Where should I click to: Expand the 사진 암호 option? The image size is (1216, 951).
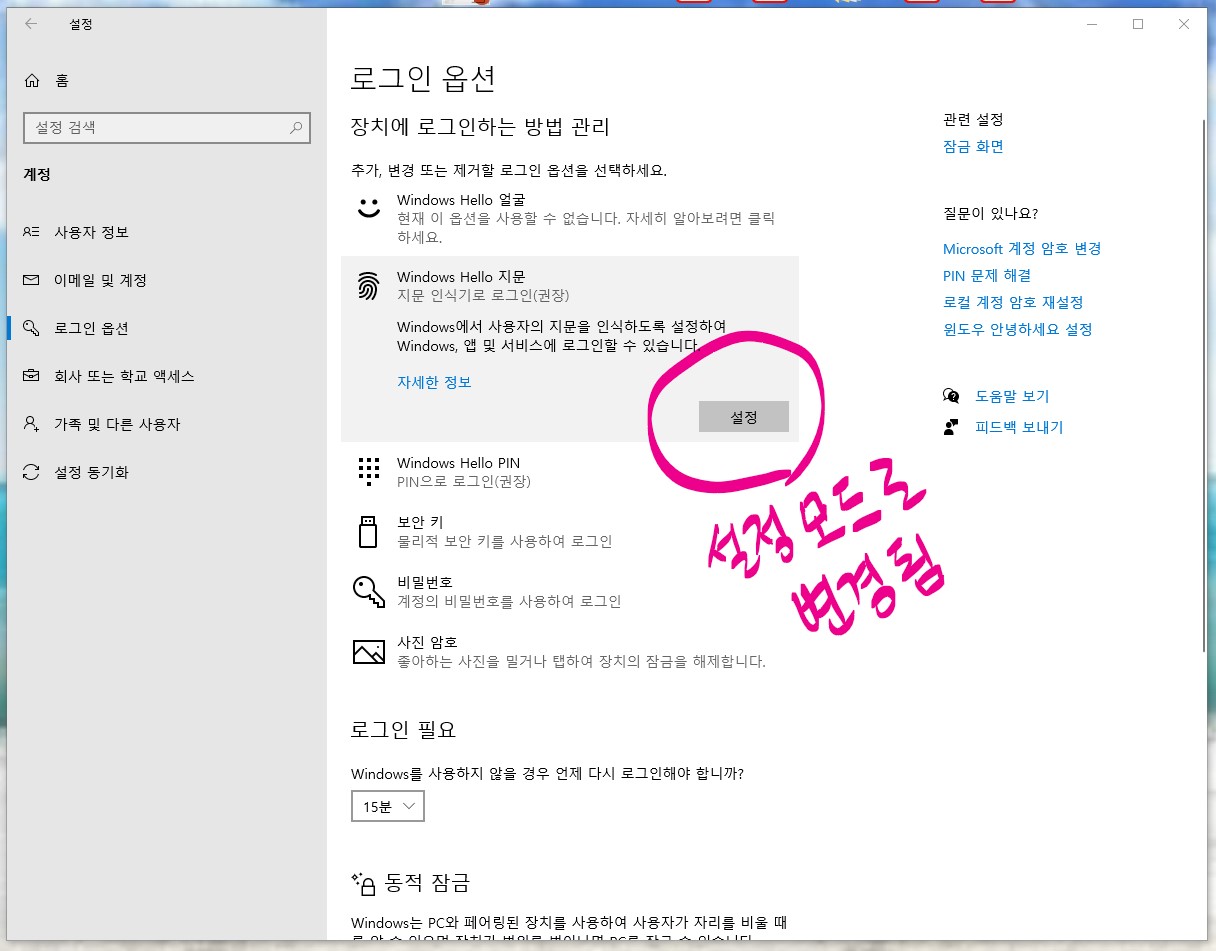tap(570, 652)
